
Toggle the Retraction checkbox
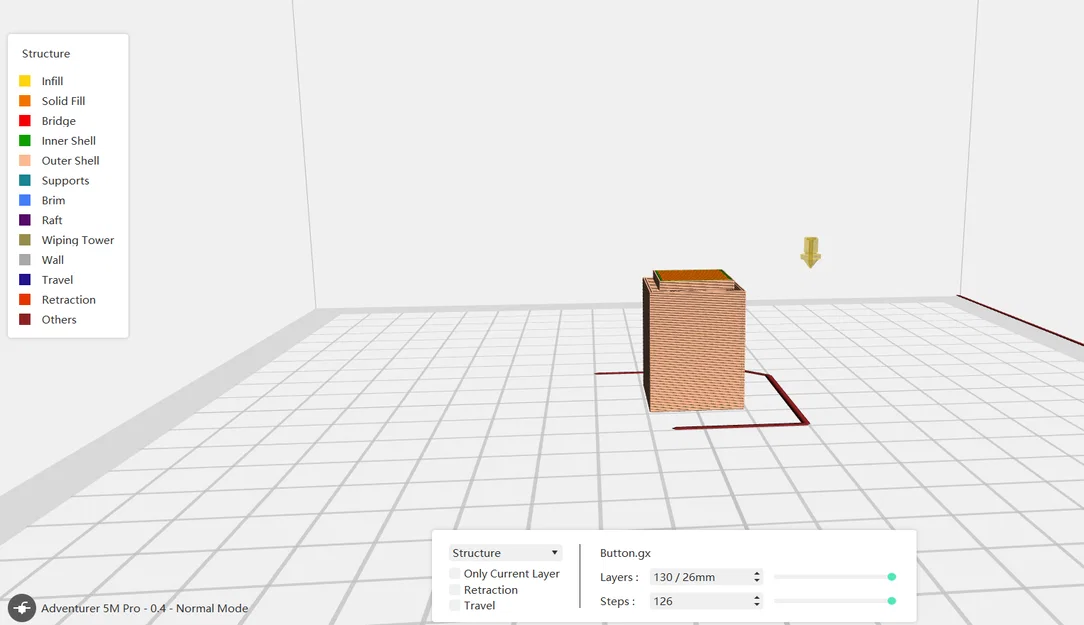pos(454,590)
